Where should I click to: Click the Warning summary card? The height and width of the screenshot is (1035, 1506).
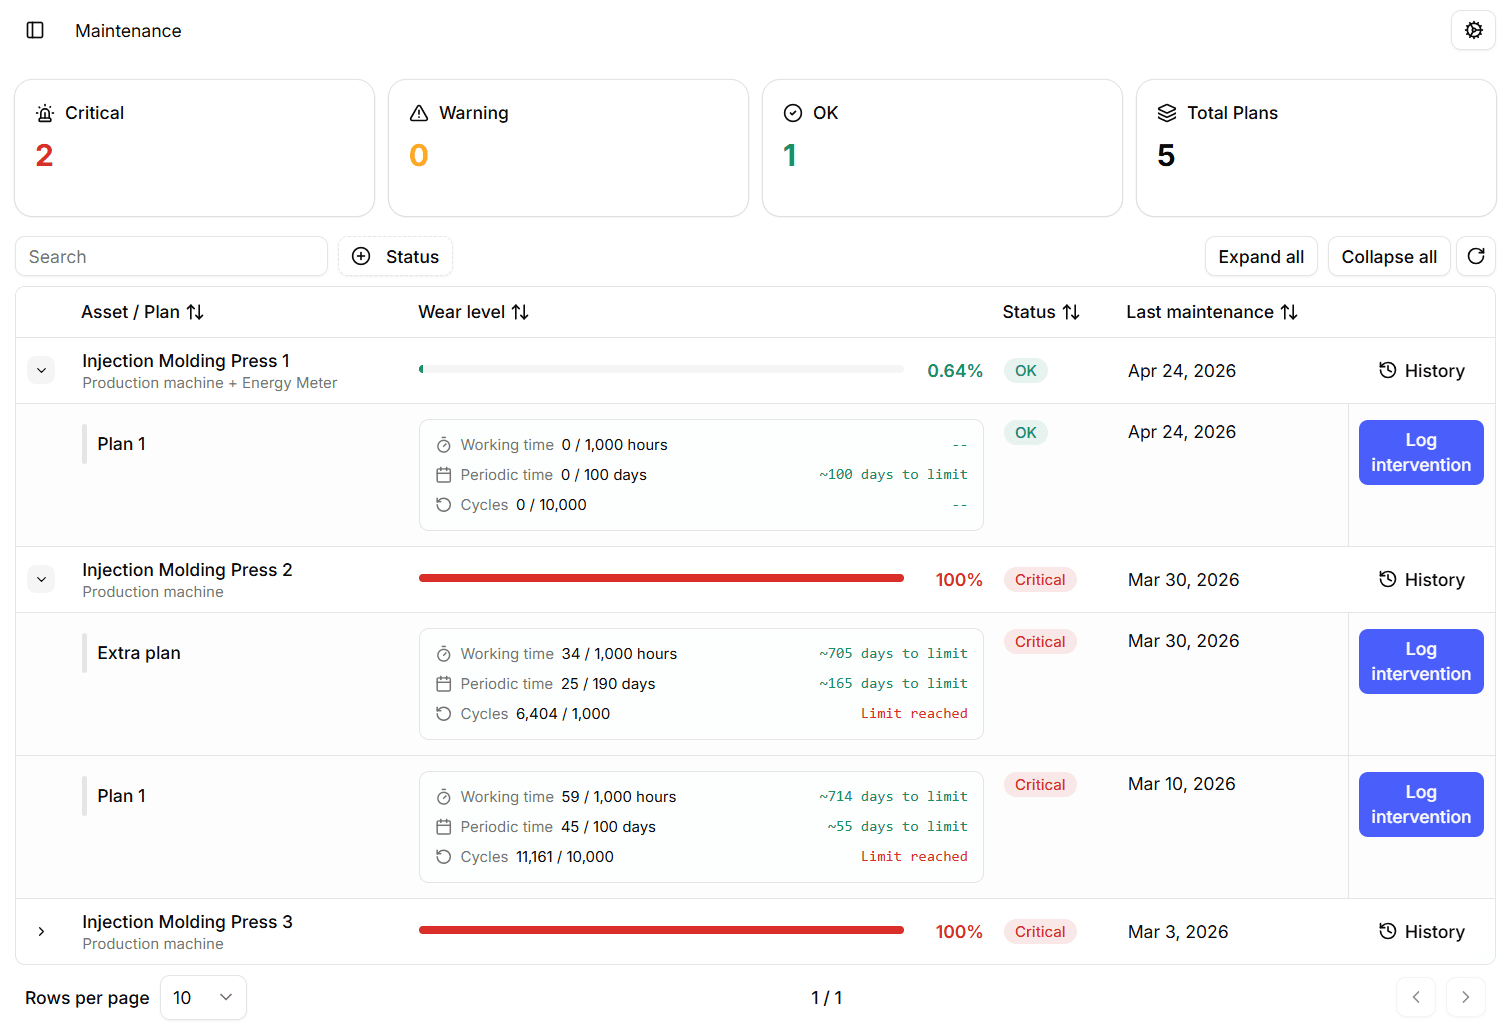point(568,148)
